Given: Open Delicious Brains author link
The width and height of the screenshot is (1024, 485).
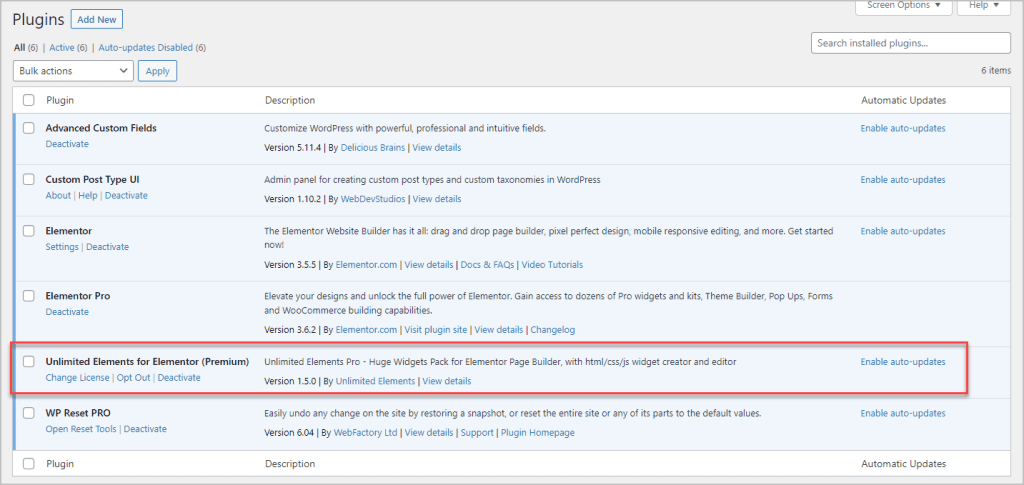Looking at the screenshot, I should [372, 148].
